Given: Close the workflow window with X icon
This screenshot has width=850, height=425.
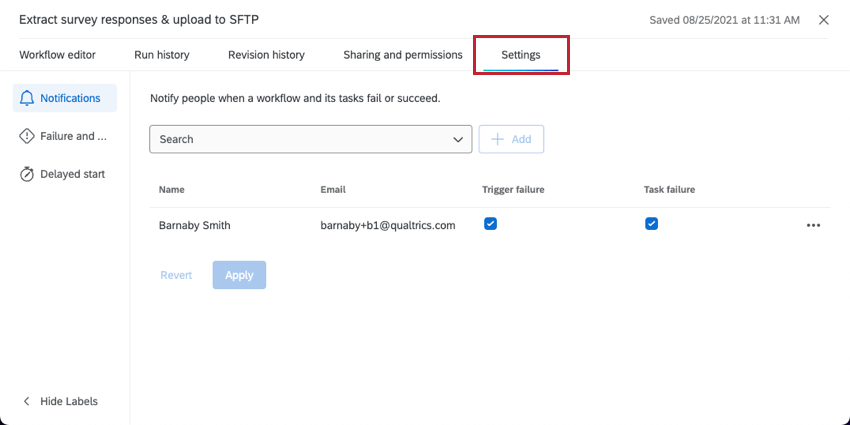Looking at the screenshot, I should tap(824, 20).
